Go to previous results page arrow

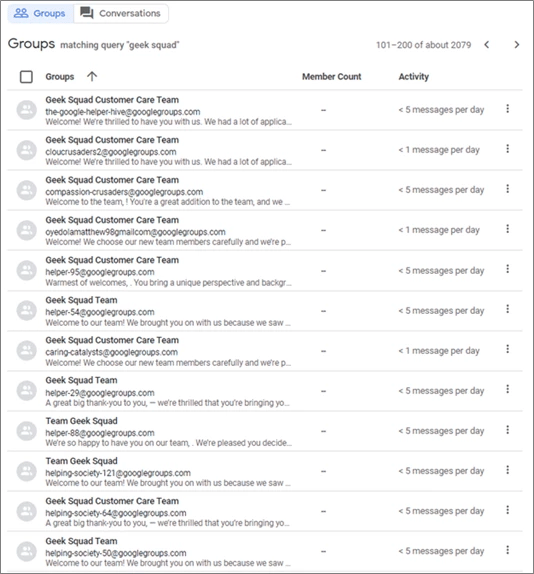(x=486, y=45)
